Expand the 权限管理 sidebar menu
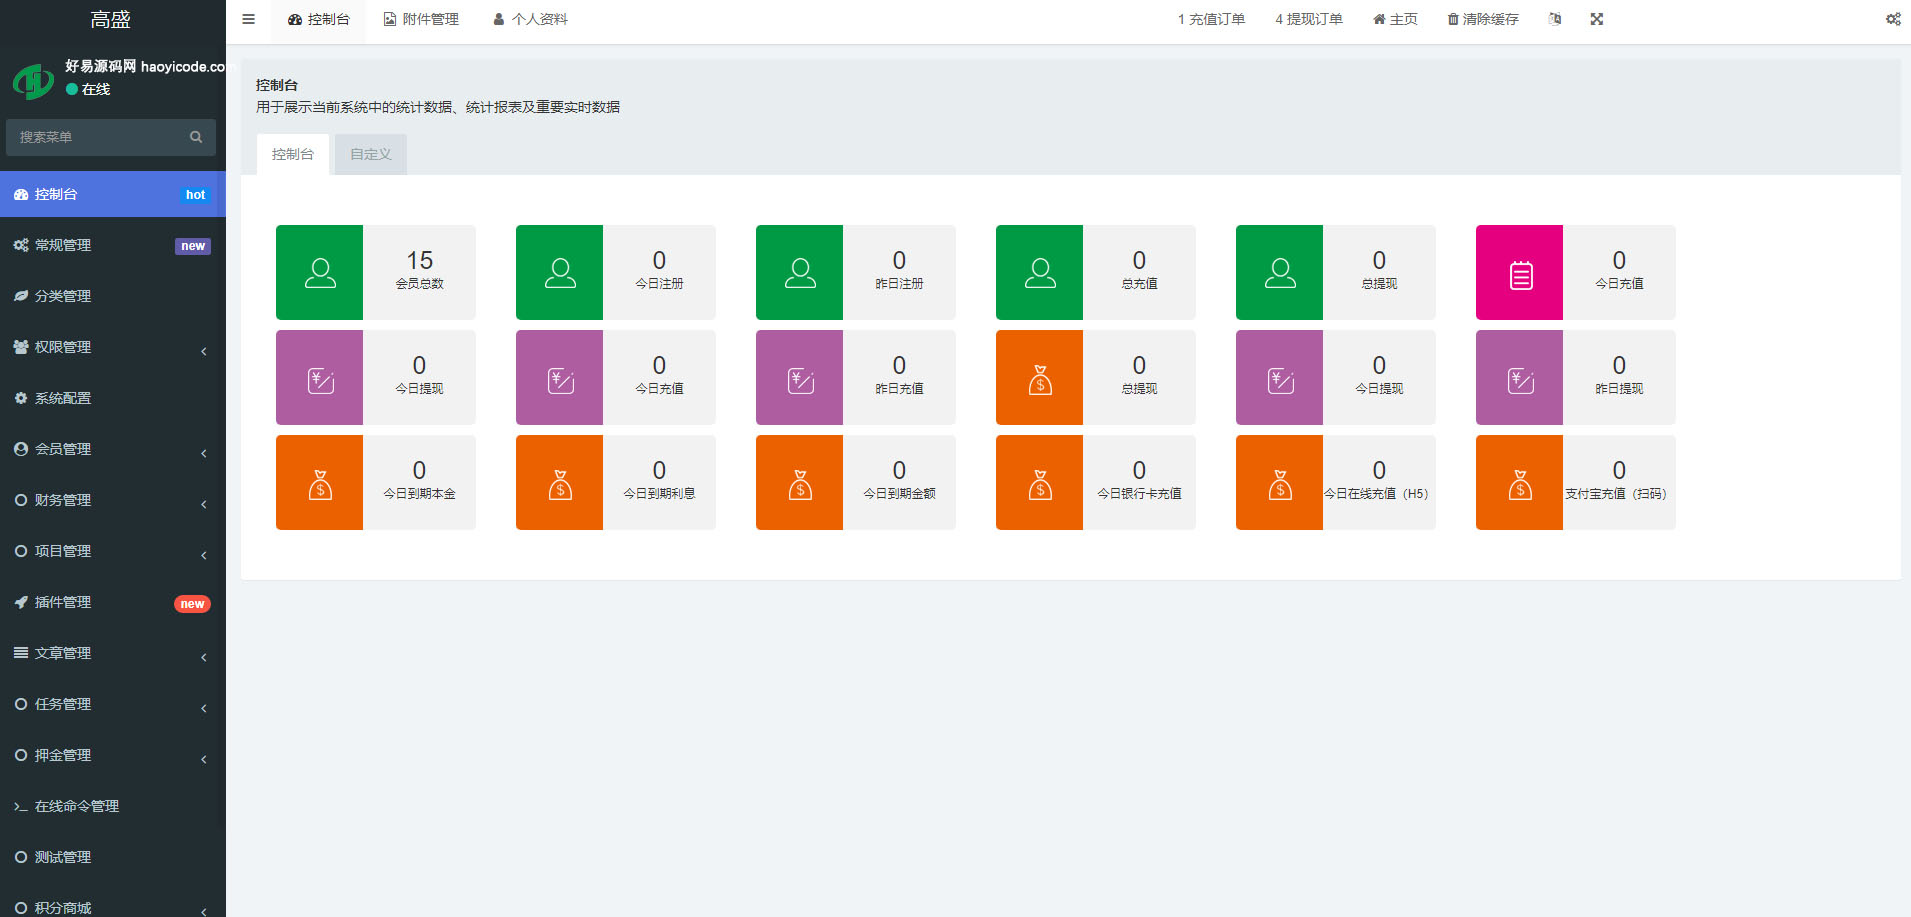The width and height of the screenshot is (1911, 917). pos(112,347)
